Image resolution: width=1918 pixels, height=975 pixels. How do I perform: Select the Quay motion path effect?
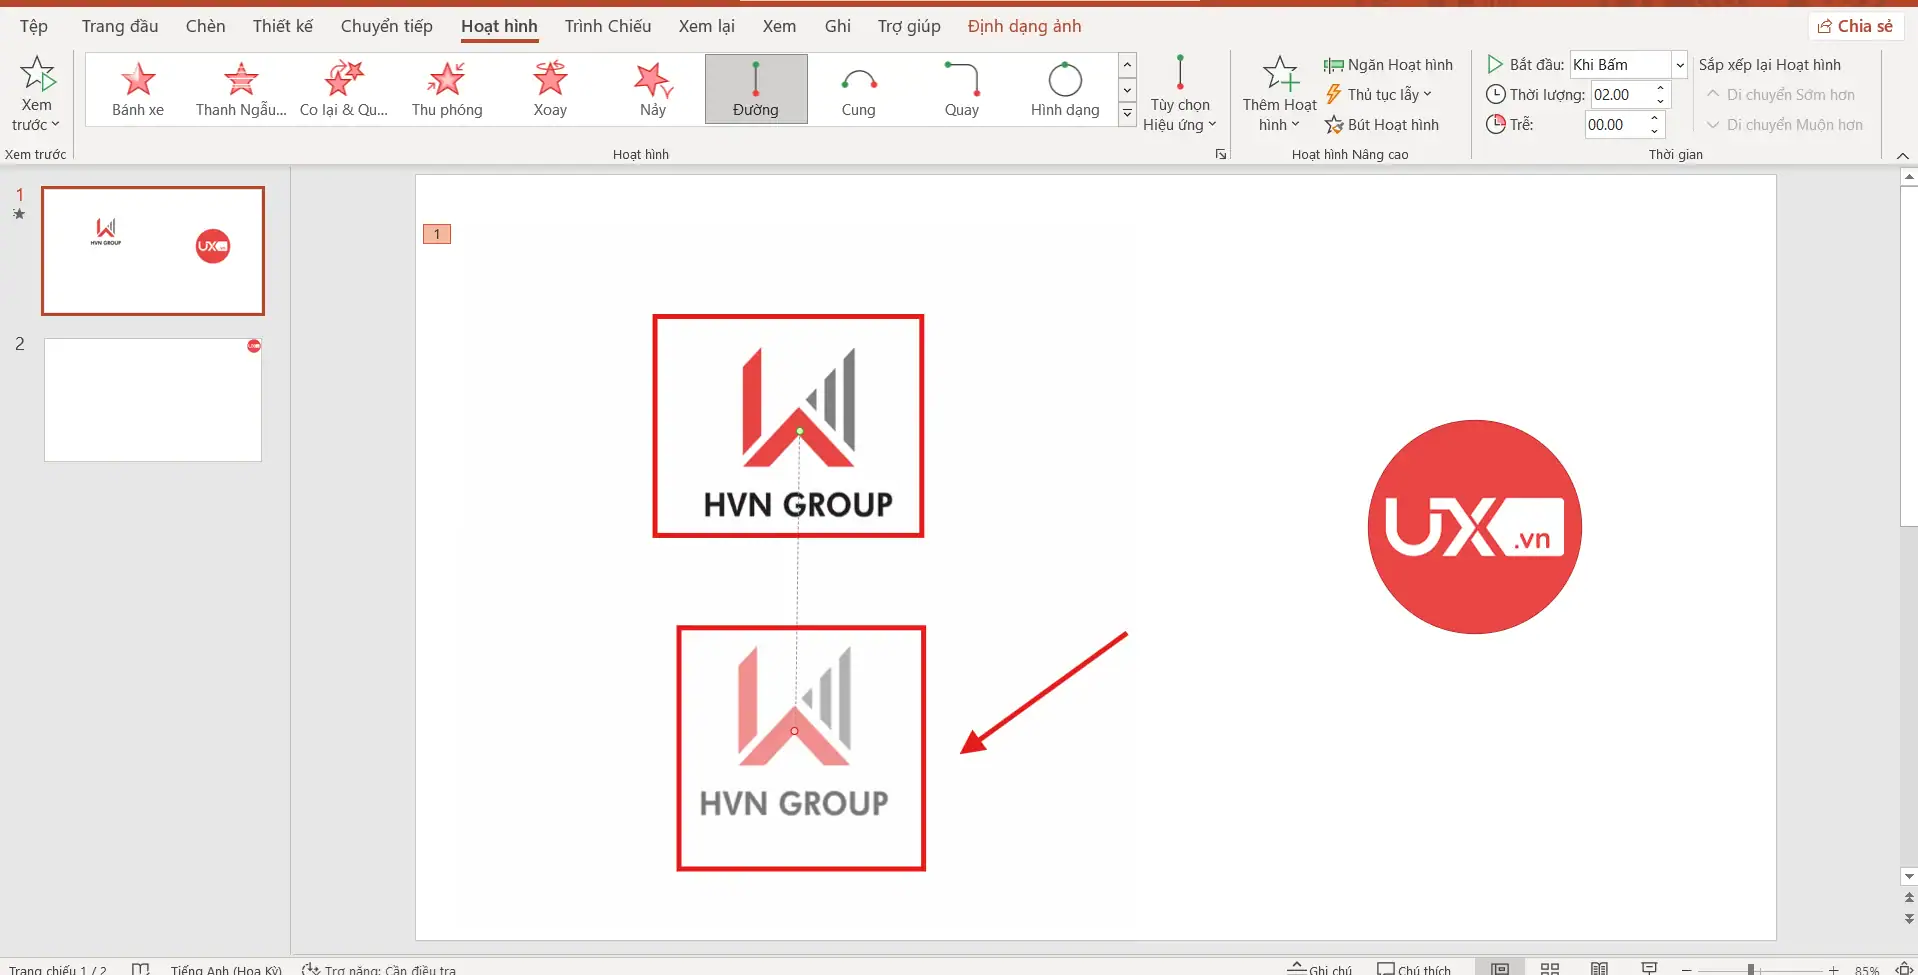coord(962,89)
